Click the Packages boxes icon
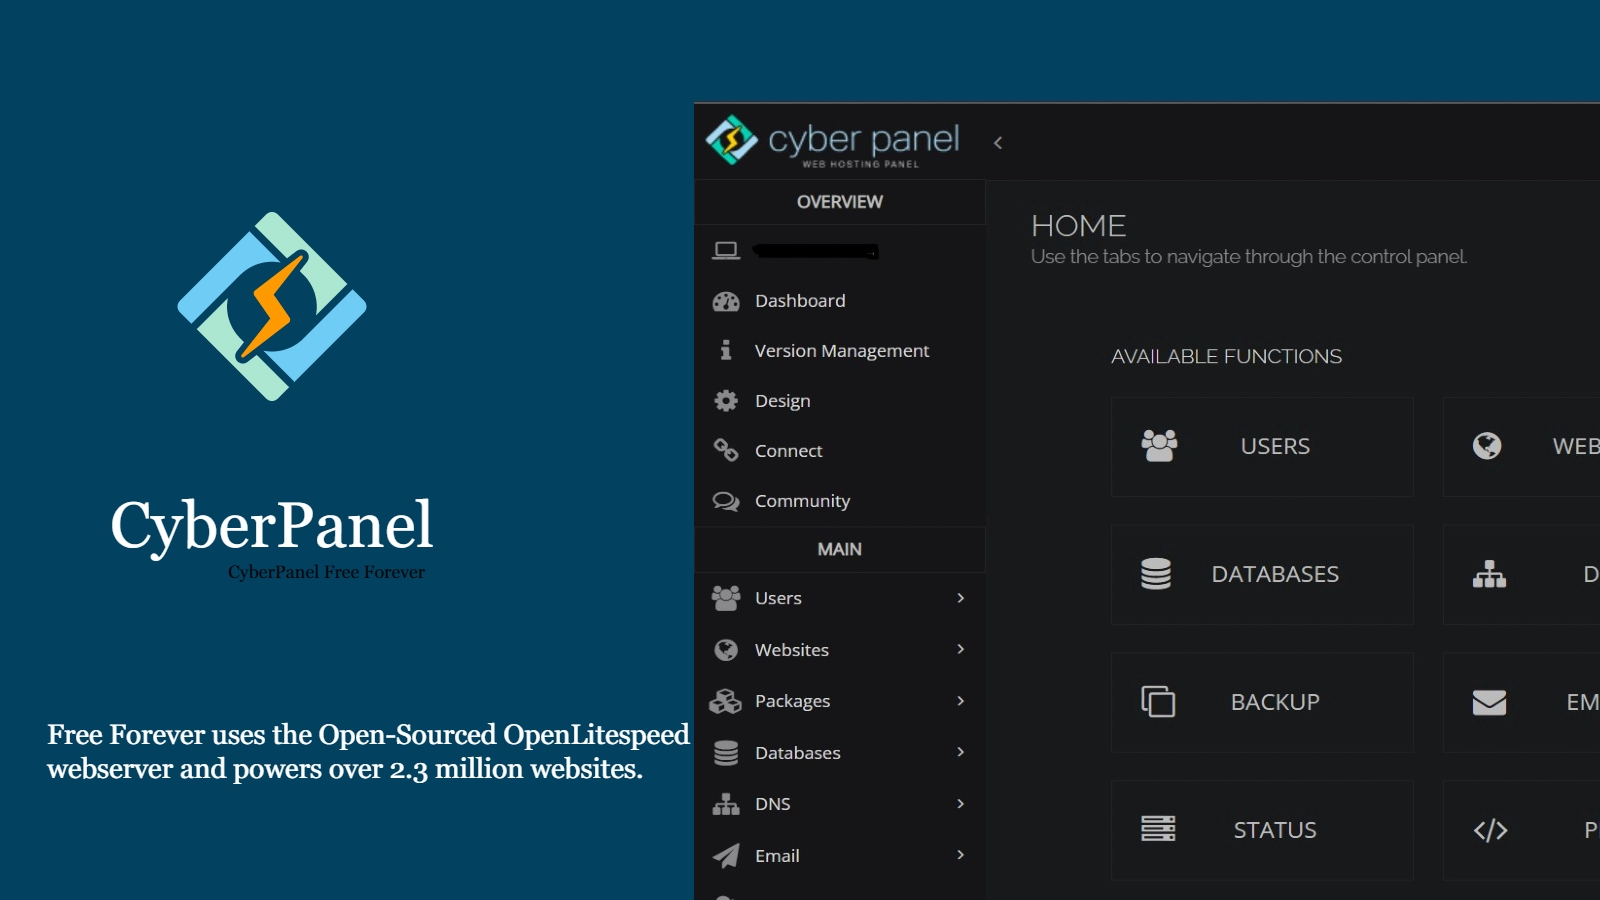The image size is (1600, 900). pyautogui.click(x=724, y=700)
